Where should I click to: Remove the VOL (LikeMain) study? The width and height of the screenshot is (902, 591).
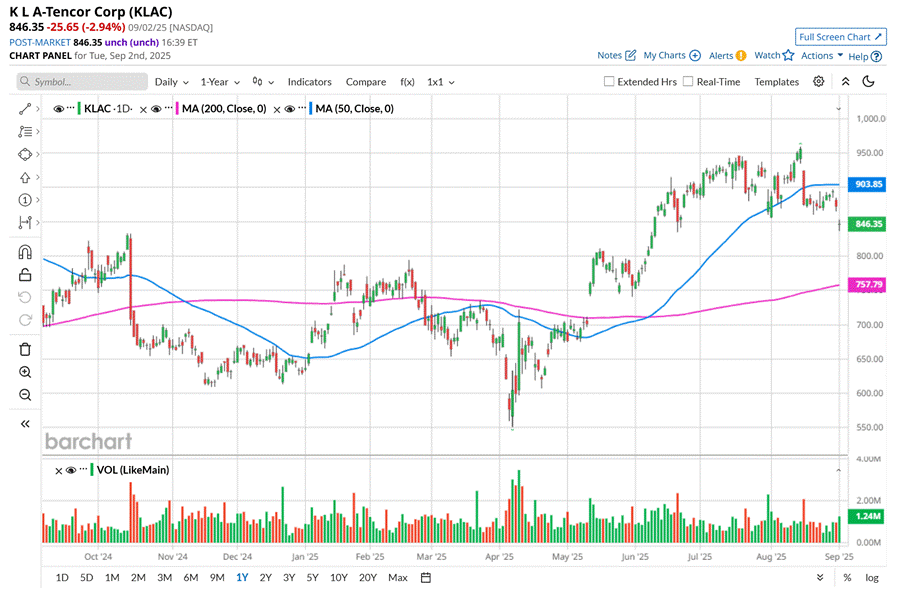[58, 471]
